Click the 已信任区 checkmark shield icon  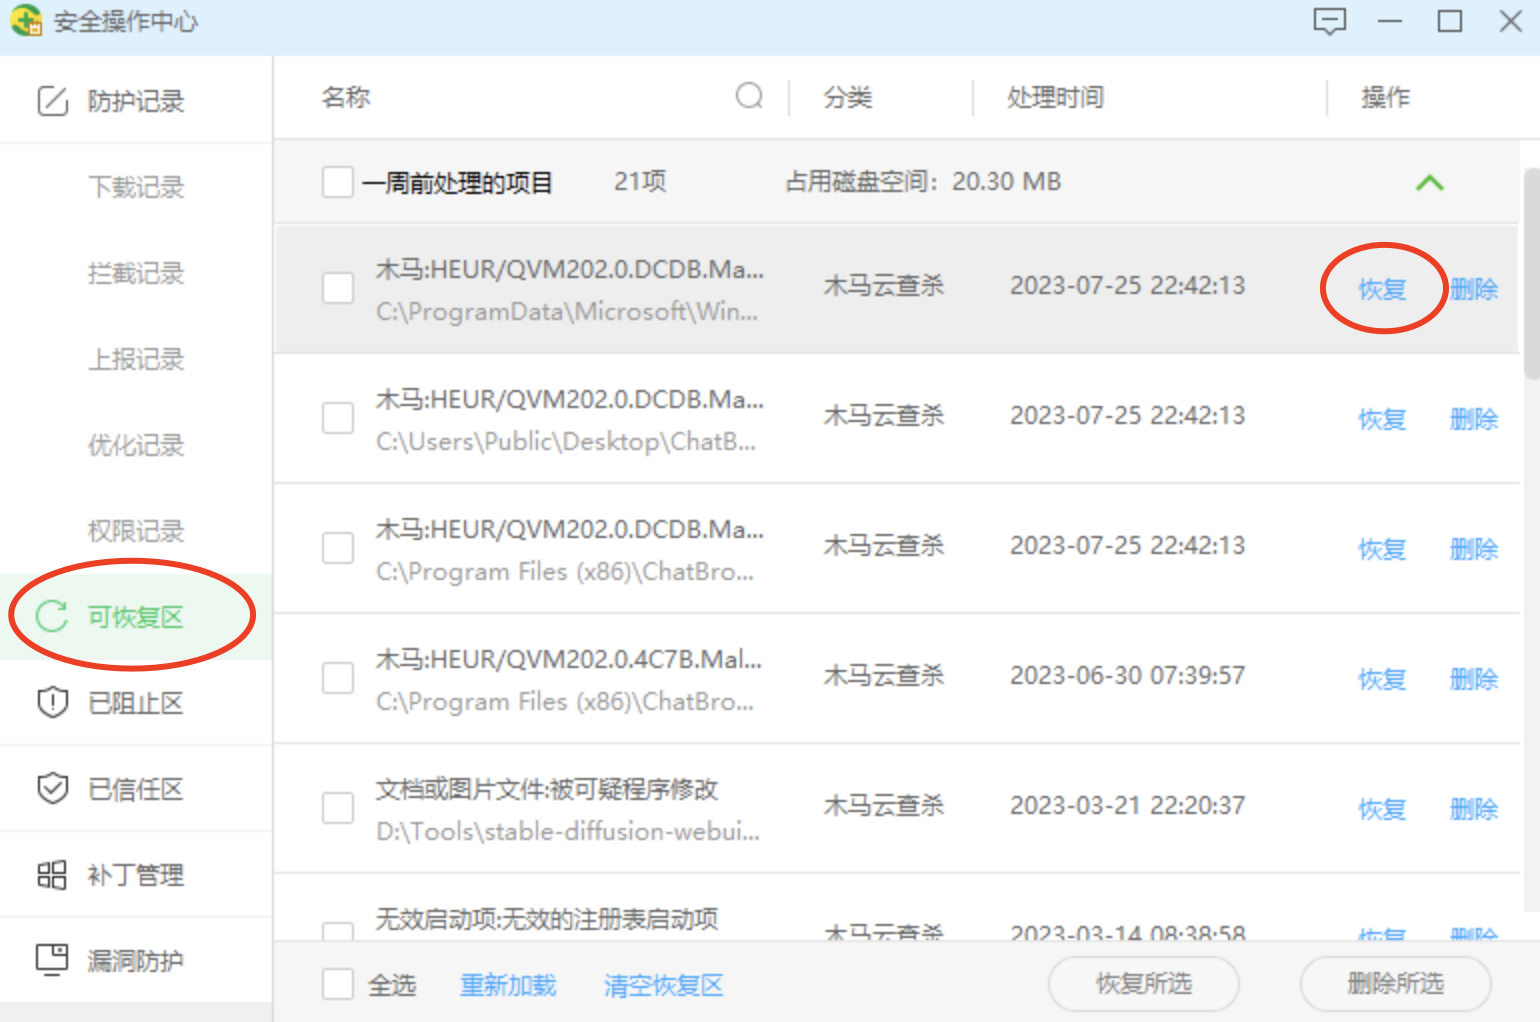(x=52, y=788)
